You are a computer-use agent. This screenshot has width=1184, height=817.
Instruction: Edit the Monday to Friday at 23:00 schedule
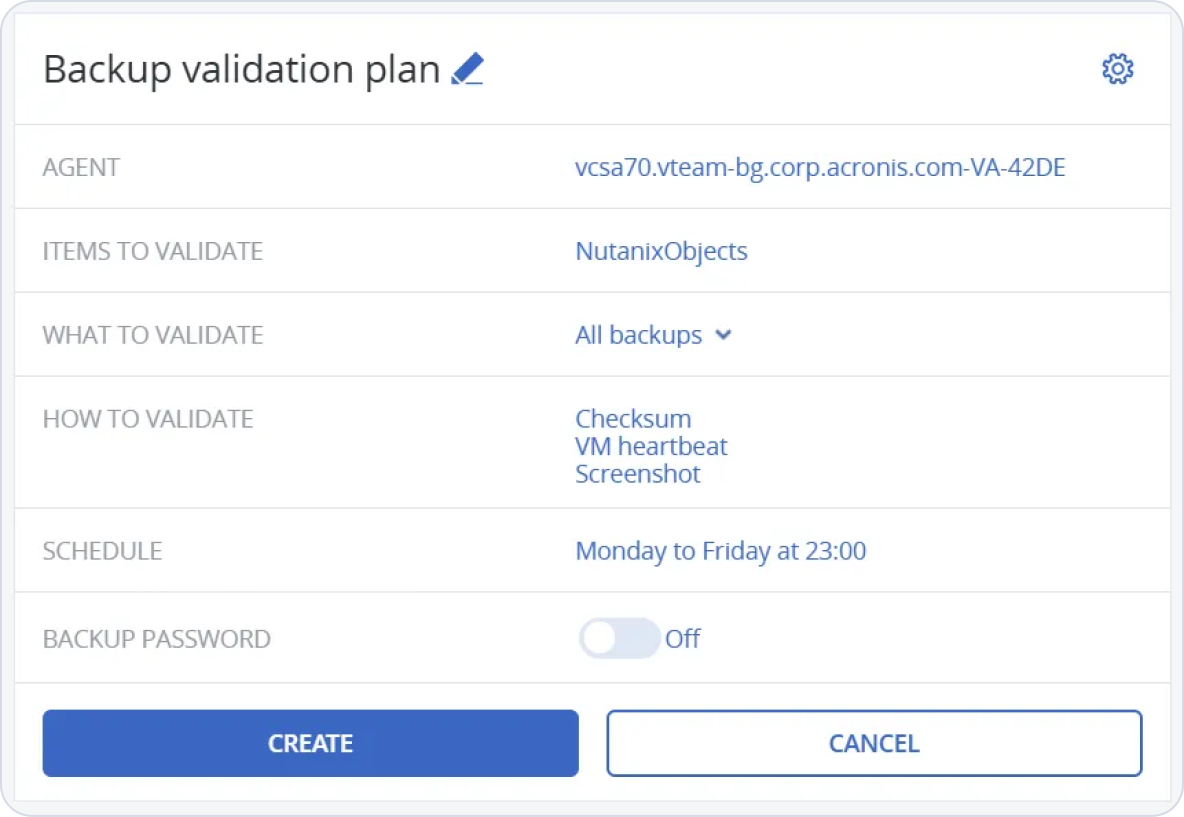click(x=720, y=551)
